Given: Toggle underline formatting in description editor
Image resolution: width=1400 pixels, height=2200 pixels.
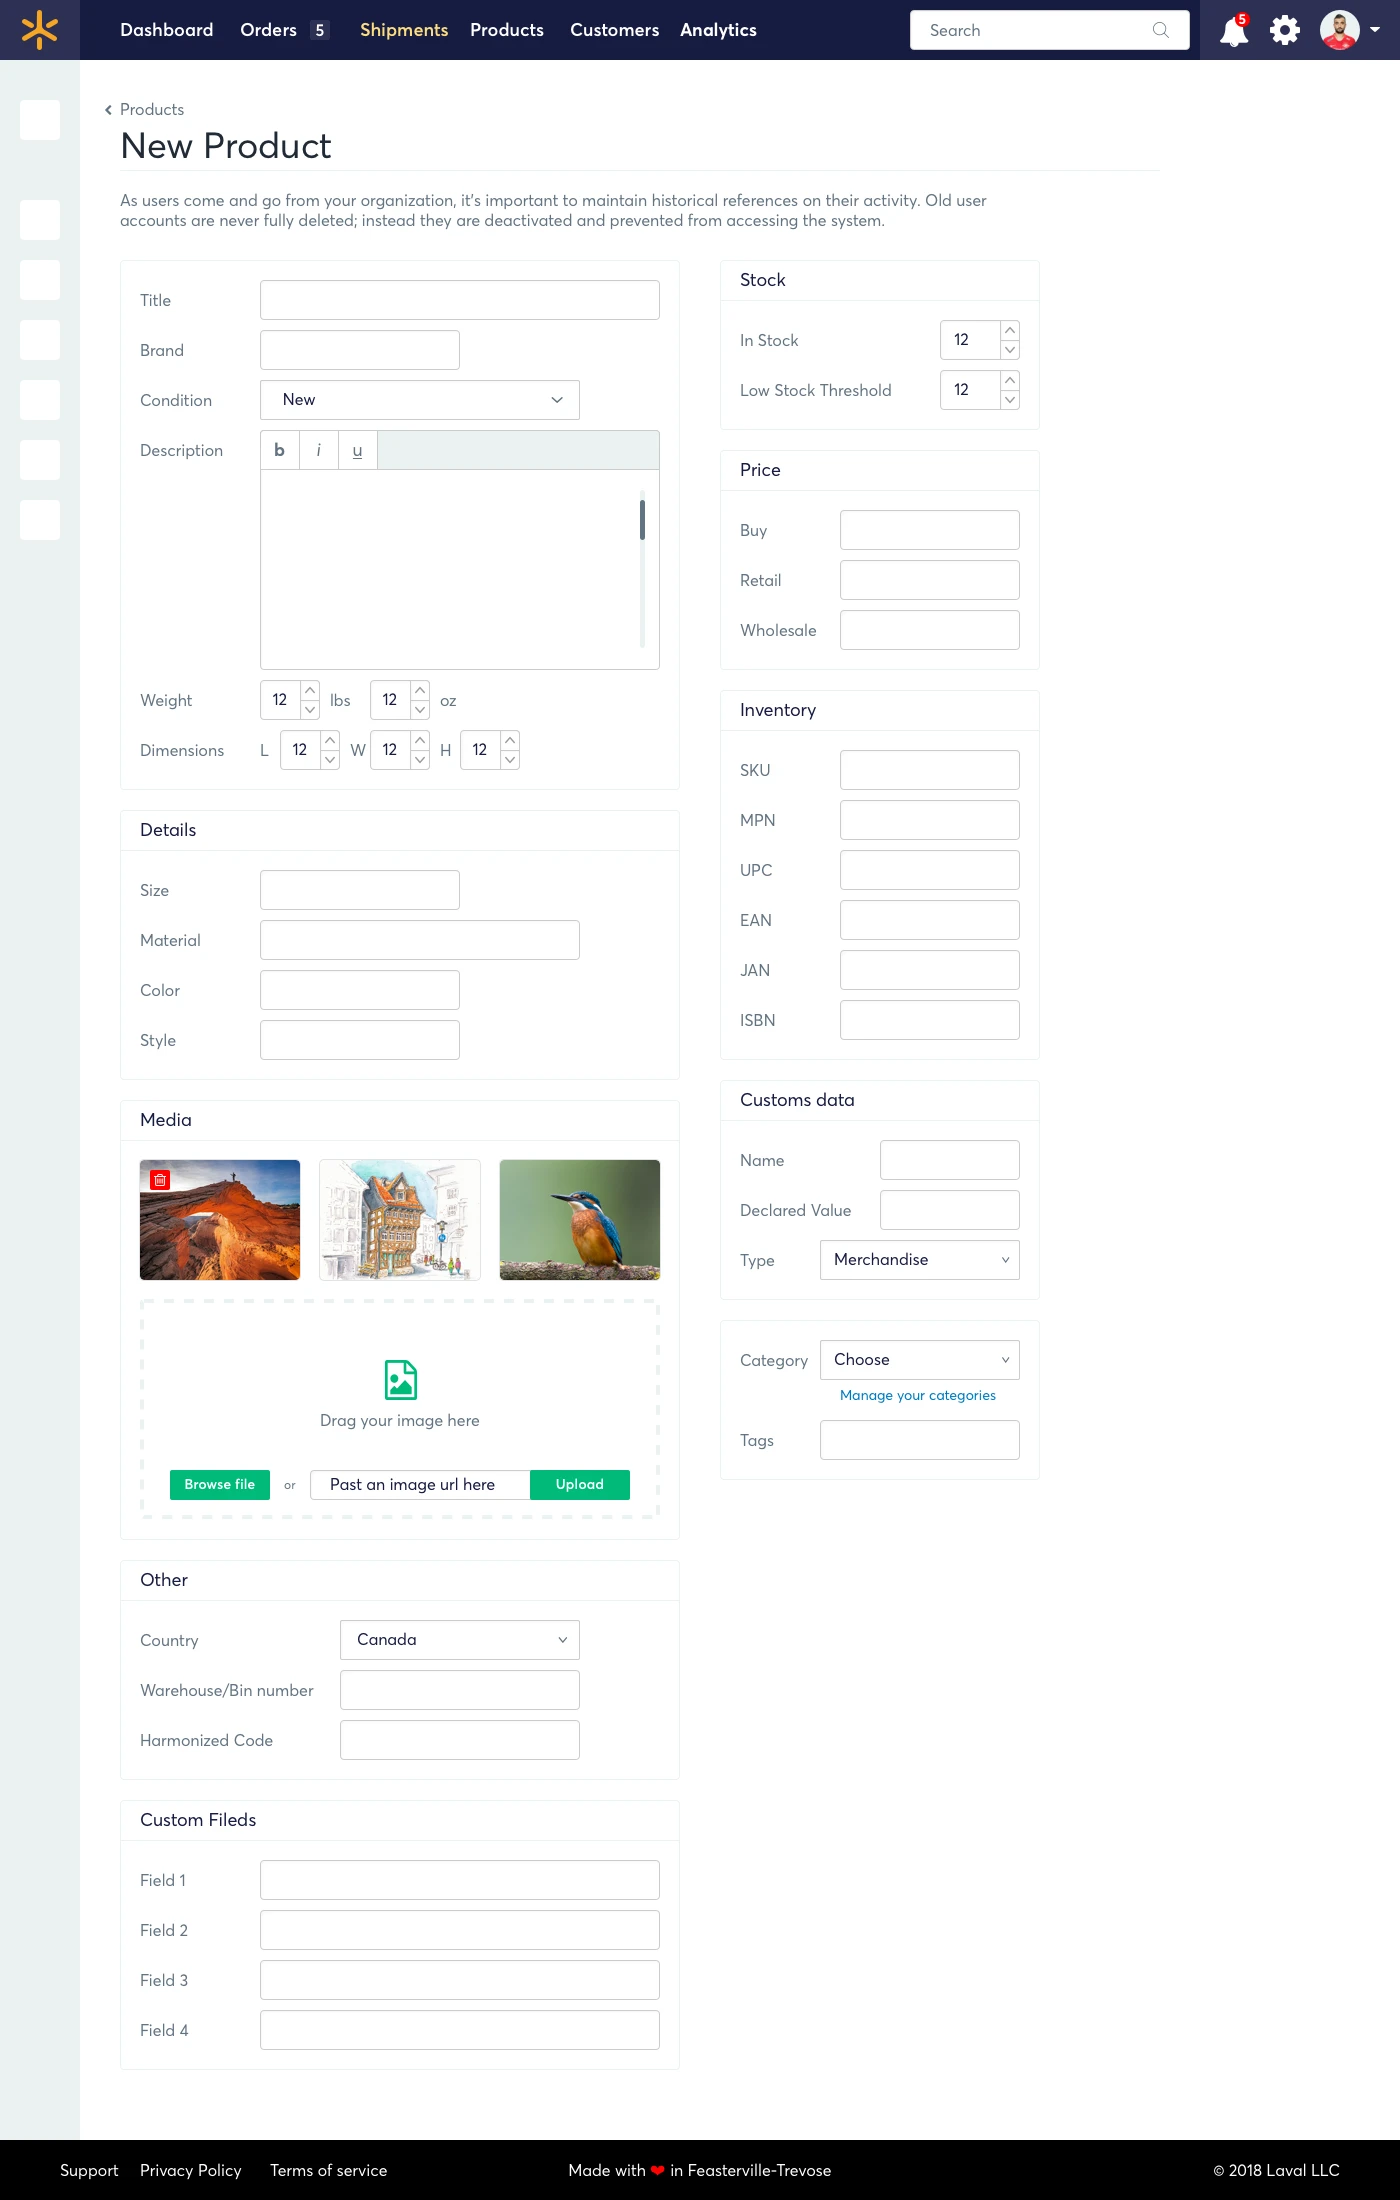Looking at the screenshot, I should coord(357,450).
